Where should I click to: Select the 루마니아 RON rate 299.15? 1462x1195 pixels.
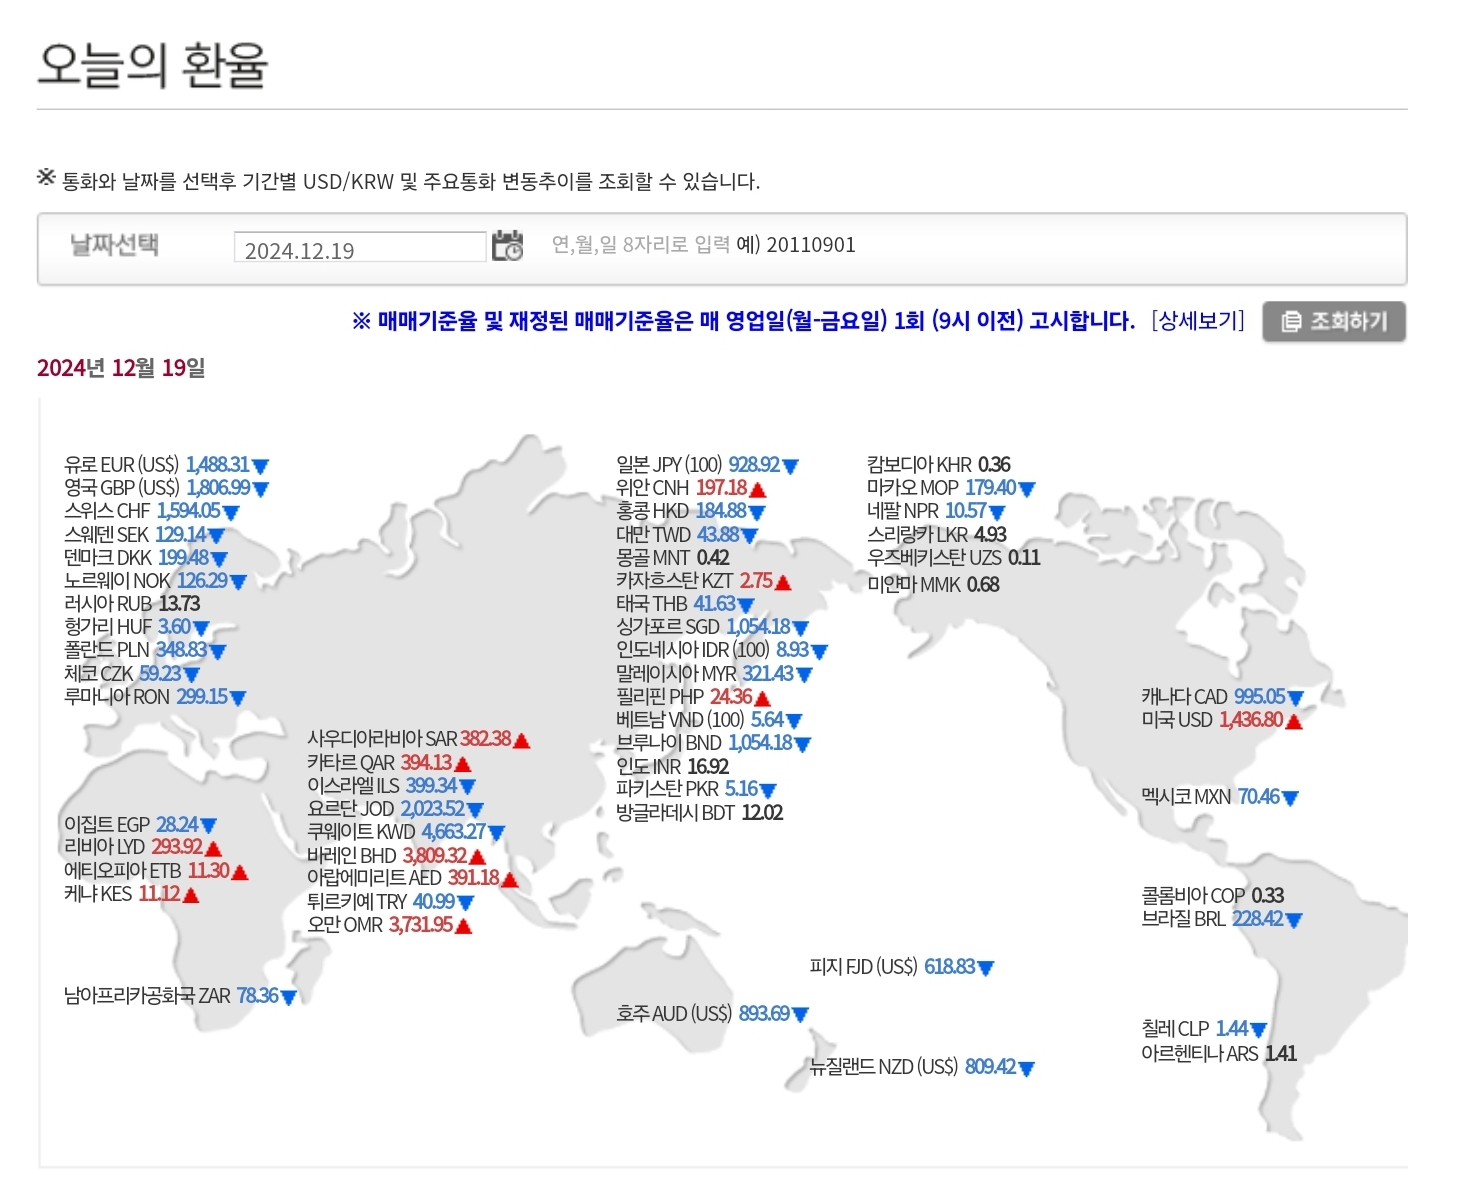click(x=202, y=697)
